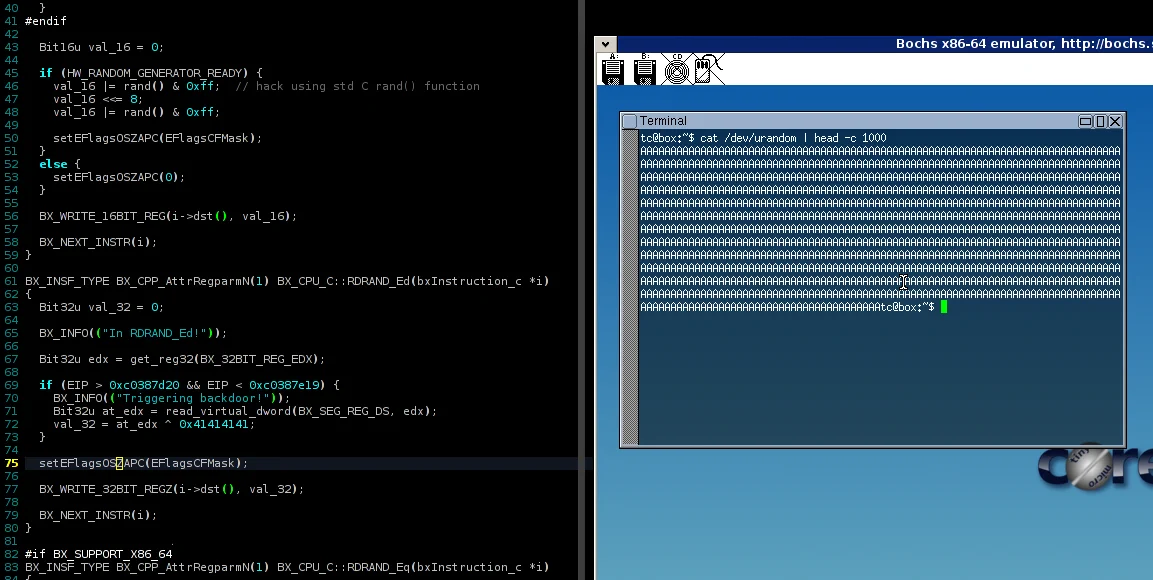Click the Terminal window menu icon

click(629, 121)
